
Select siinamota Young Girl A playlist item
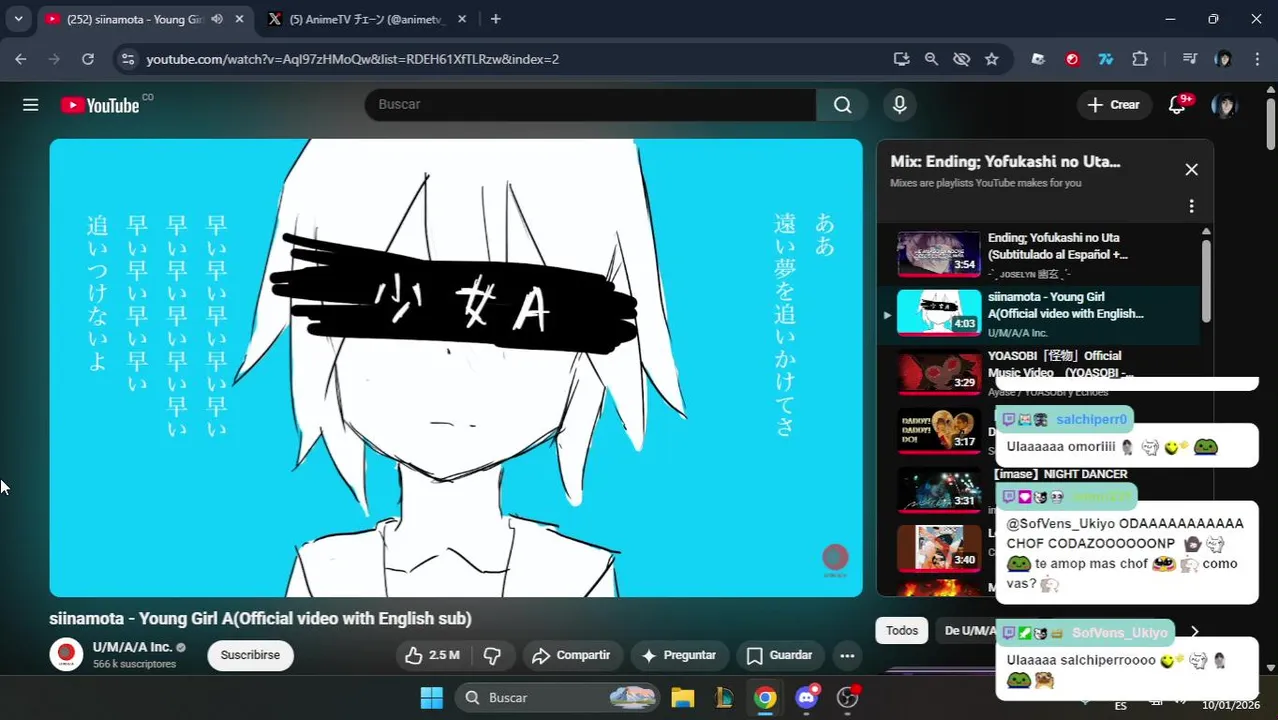click(1038, 315)
